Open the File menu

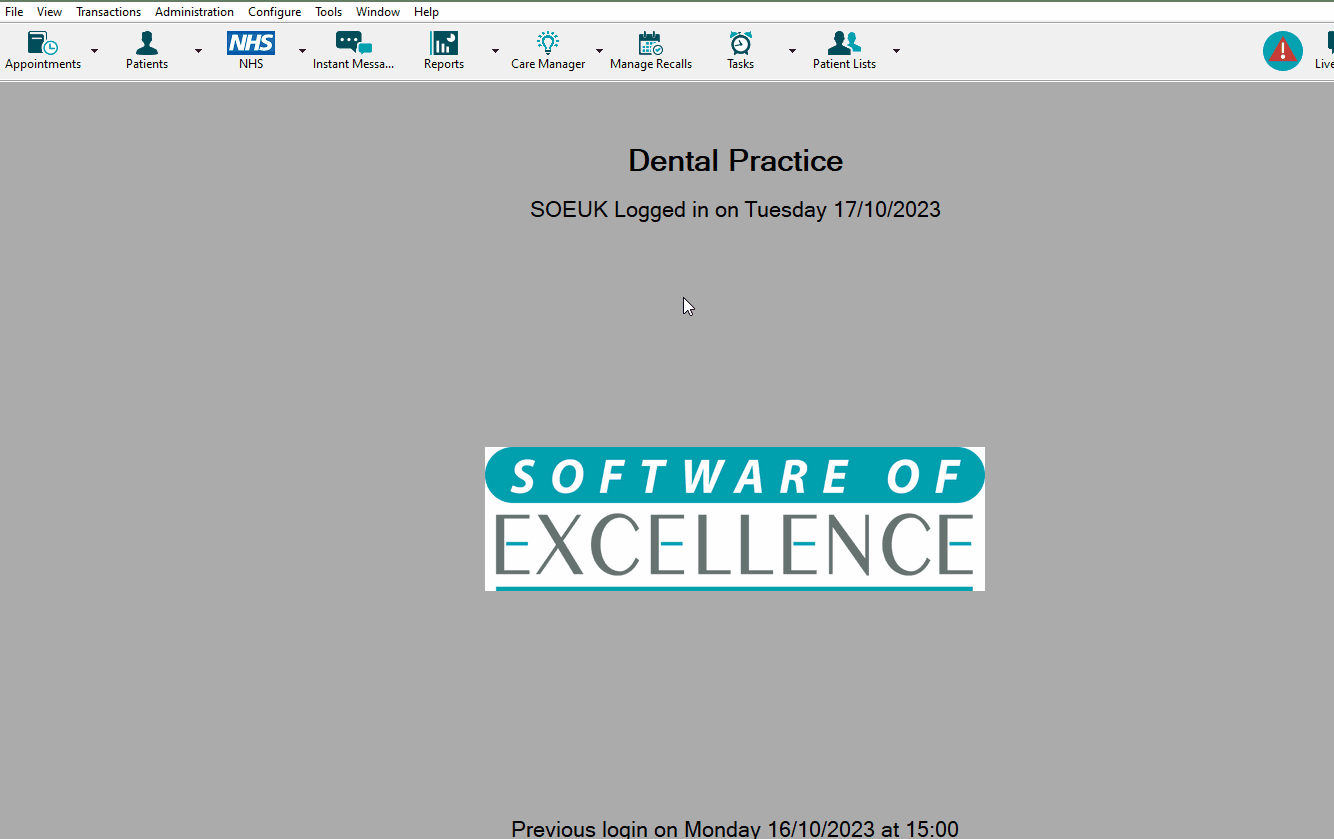(14, 12)
